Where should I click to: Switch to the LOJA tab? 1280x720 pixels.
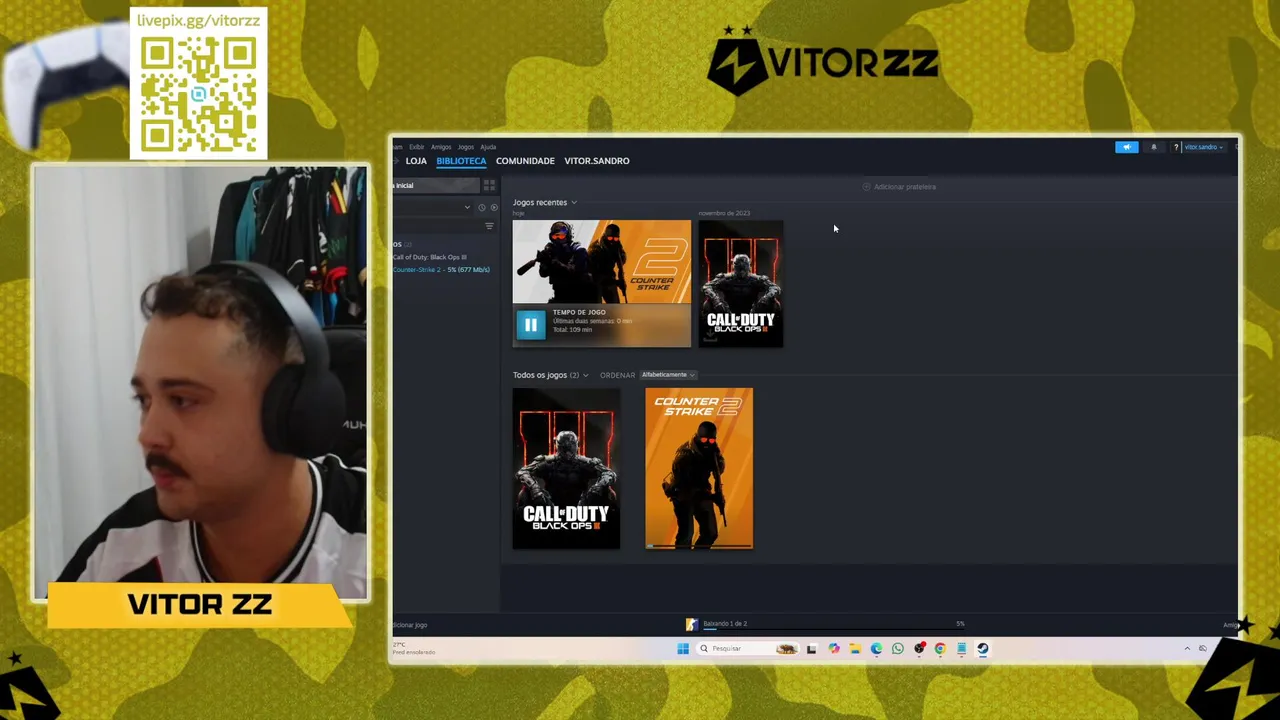click(416, 161)
